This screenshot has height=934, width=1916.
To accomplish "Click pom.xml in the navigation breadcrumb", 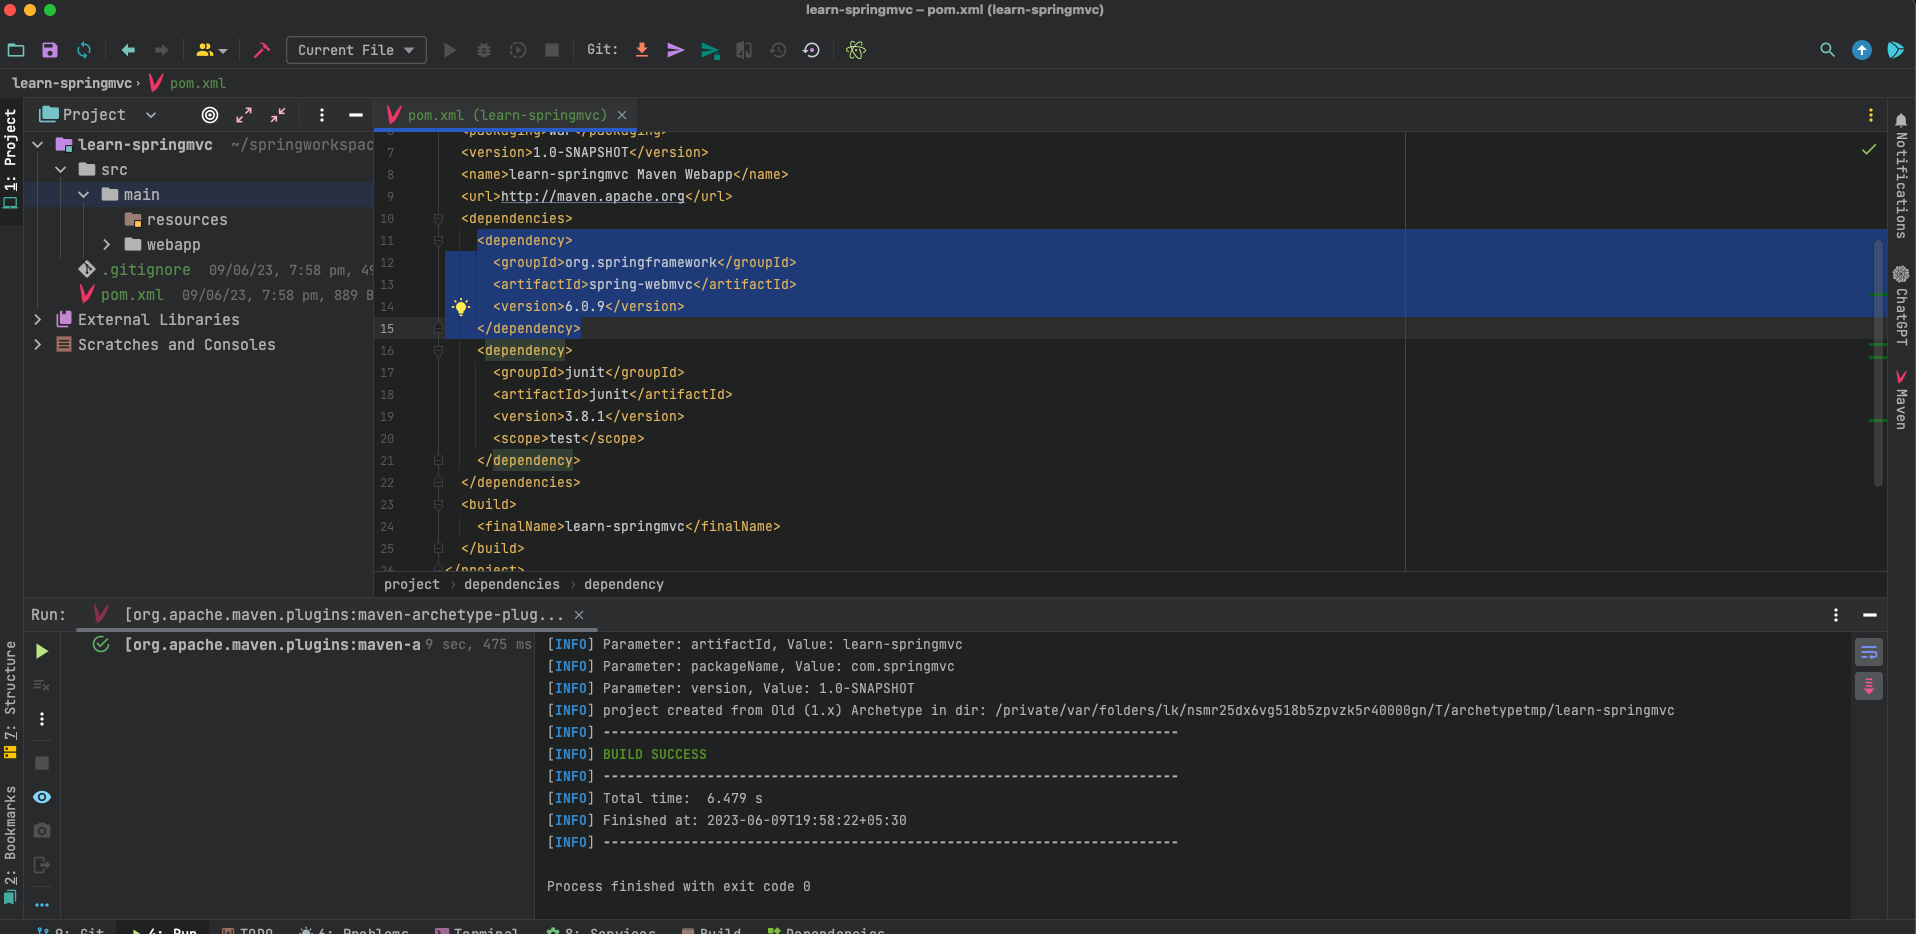I will [x=197, y=83].
